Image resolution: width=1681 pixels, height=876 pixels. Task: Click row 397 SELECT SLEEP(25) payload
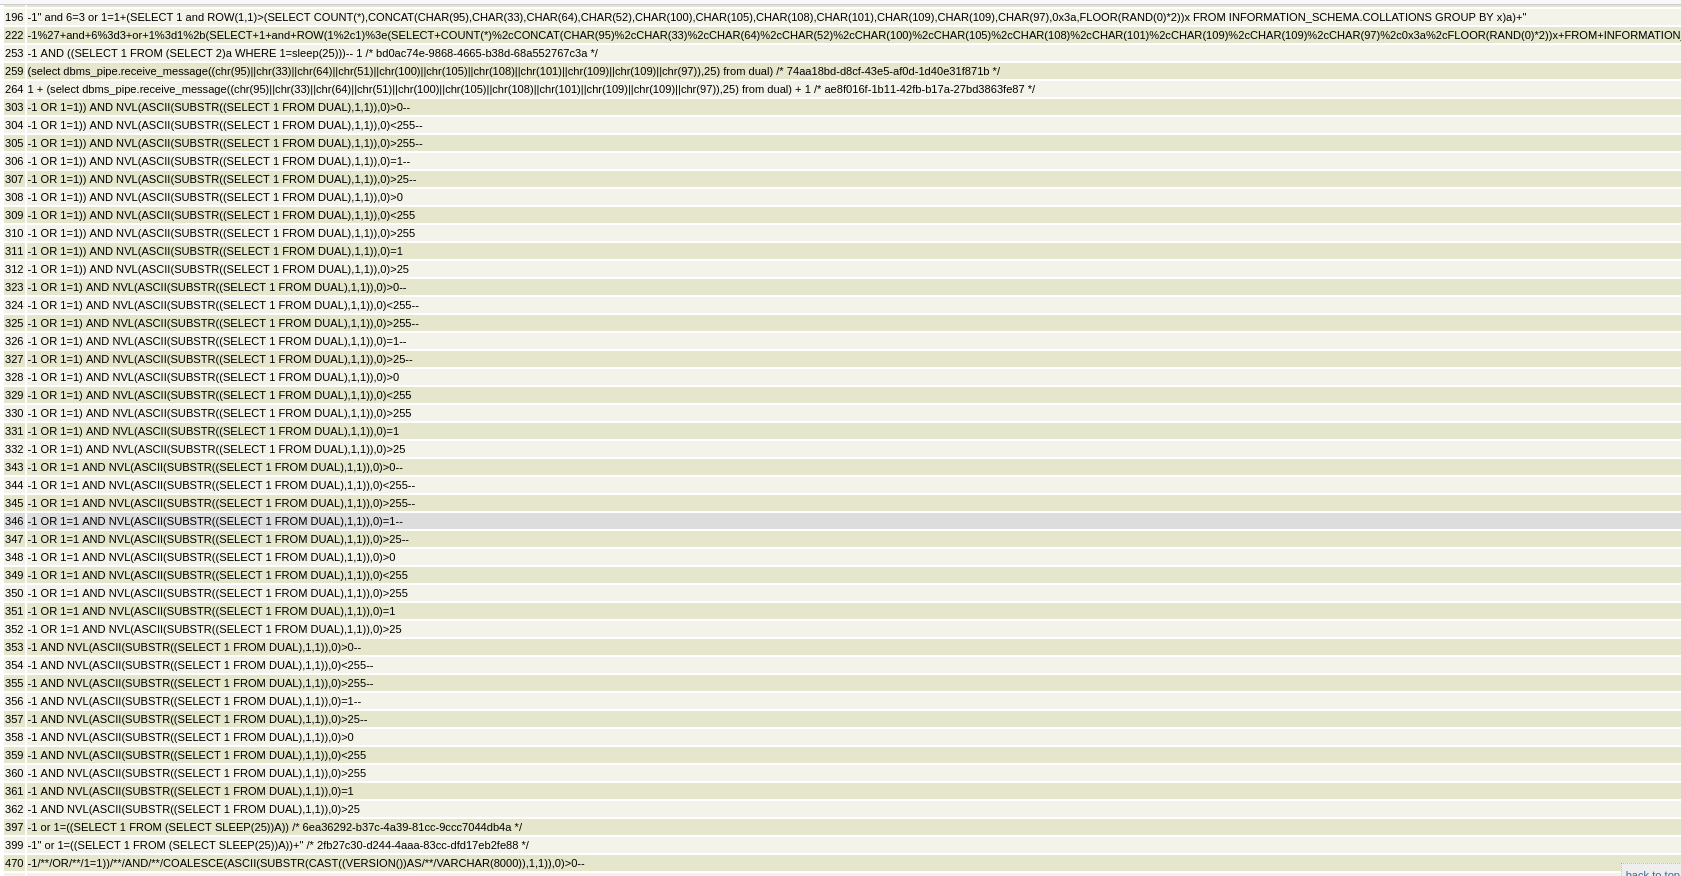tap(275, 827)
